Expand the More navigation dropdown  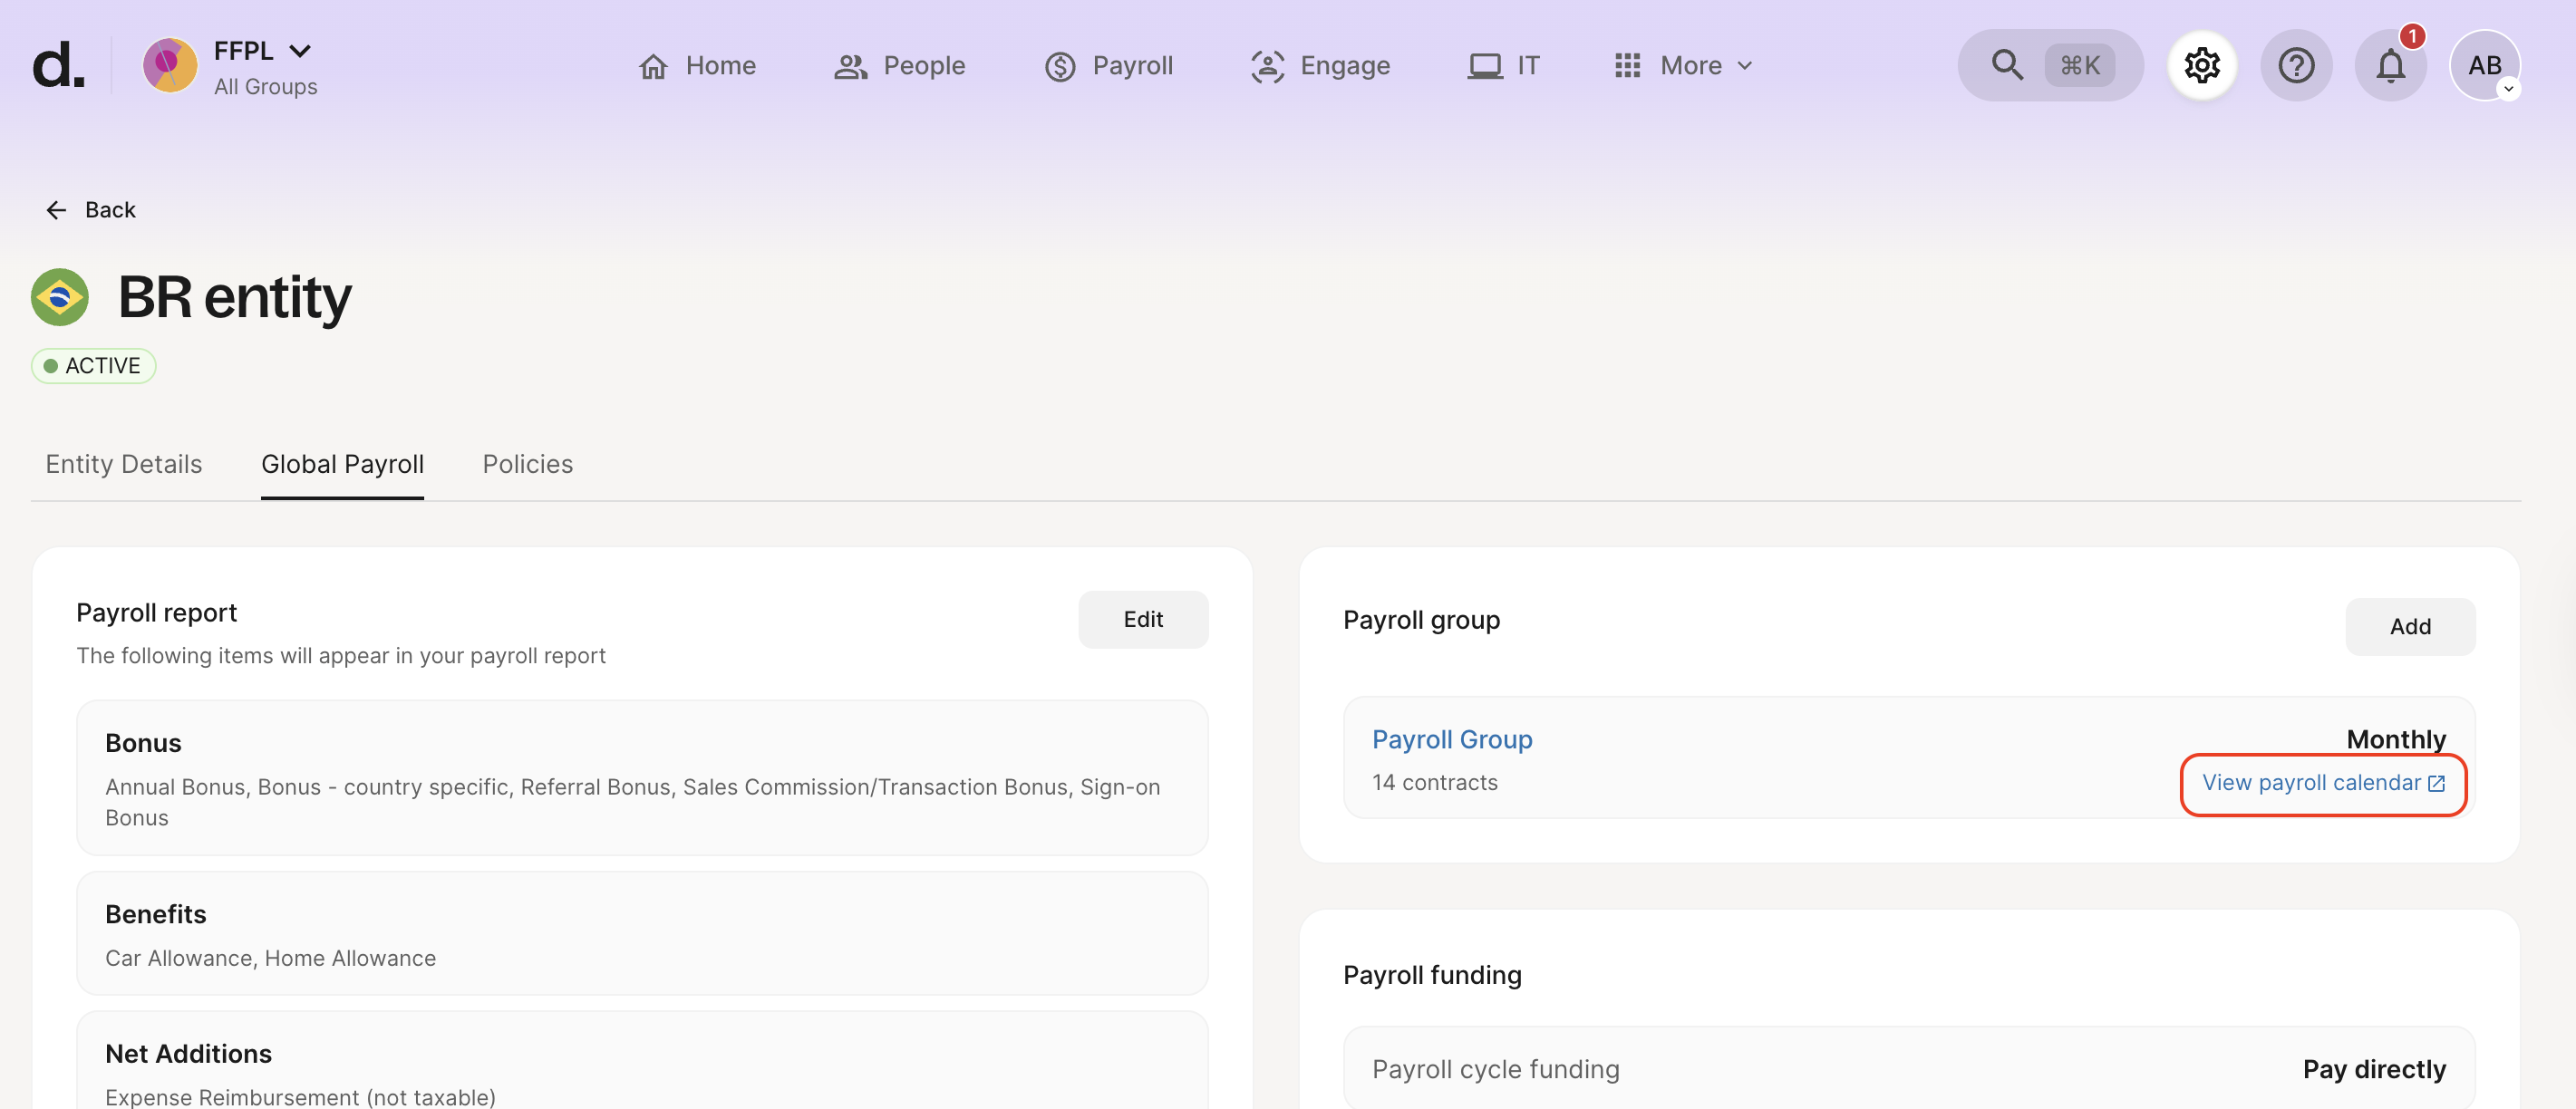coord(1684,66)
